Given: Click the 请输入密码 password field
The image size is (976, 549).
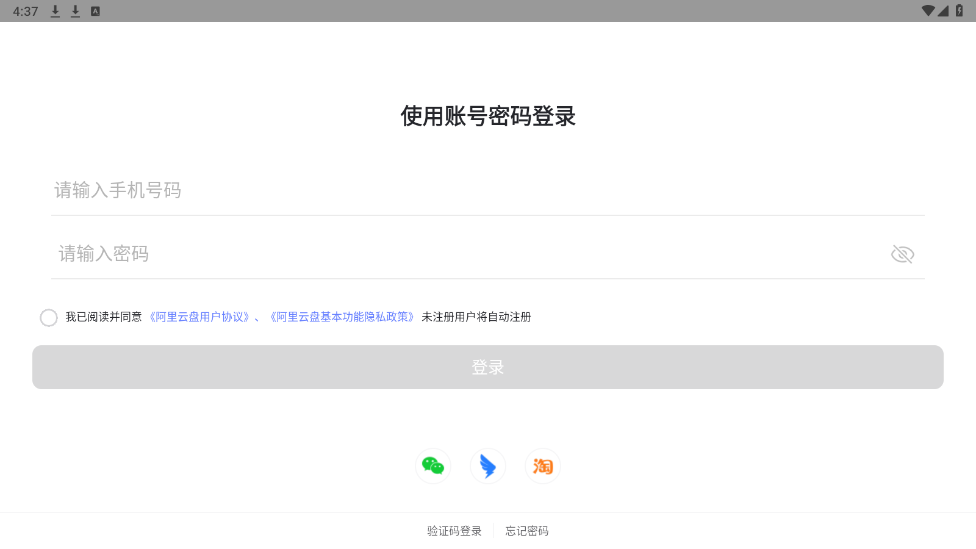Looking at the screenshot, I should pyautogui.click(x=467, y=254).
